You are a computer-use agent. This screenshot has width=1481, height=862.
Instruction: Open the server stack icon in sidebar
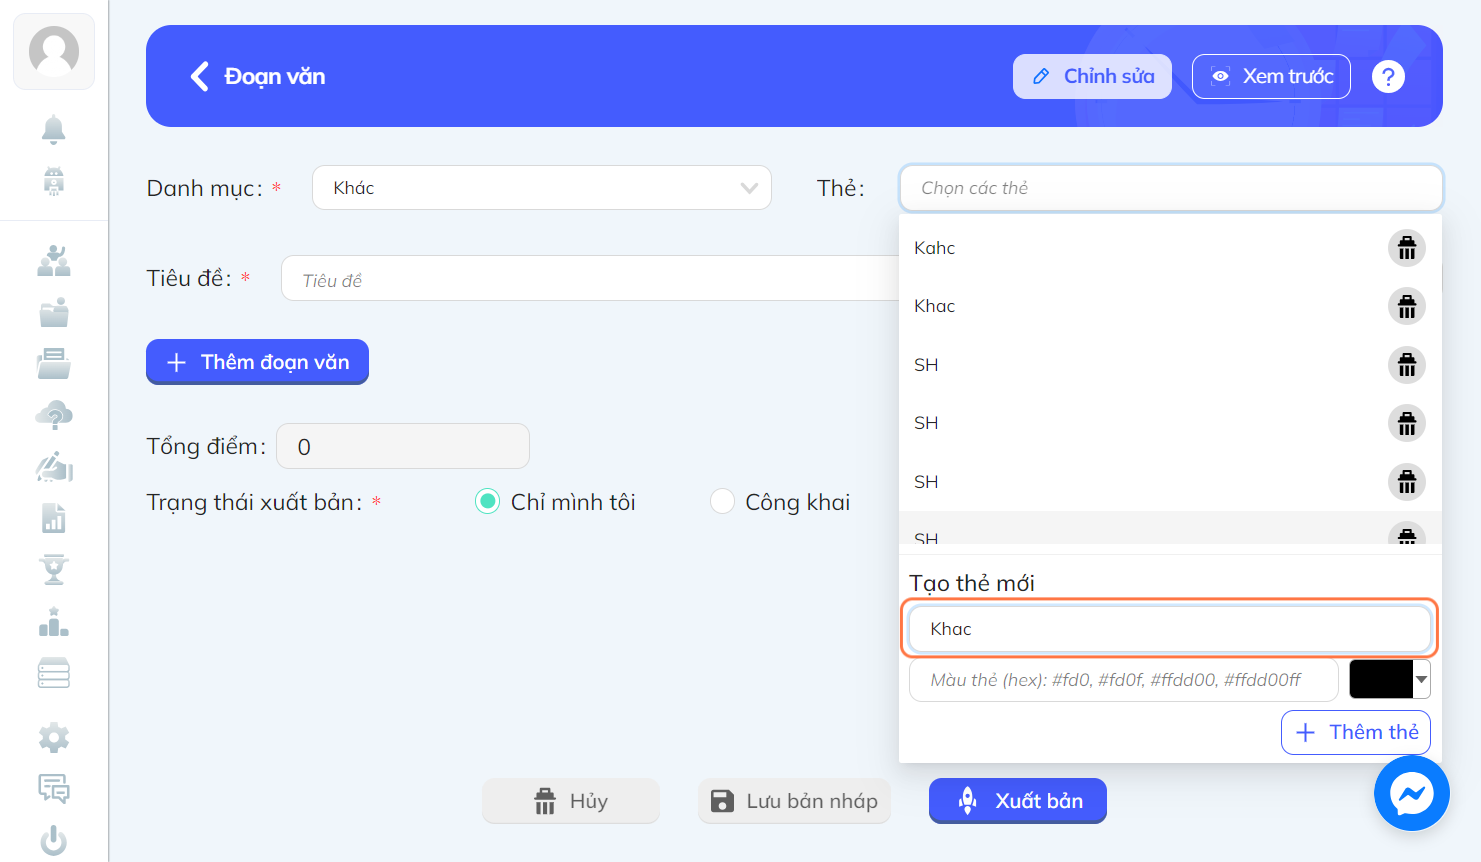pos(54,673)
